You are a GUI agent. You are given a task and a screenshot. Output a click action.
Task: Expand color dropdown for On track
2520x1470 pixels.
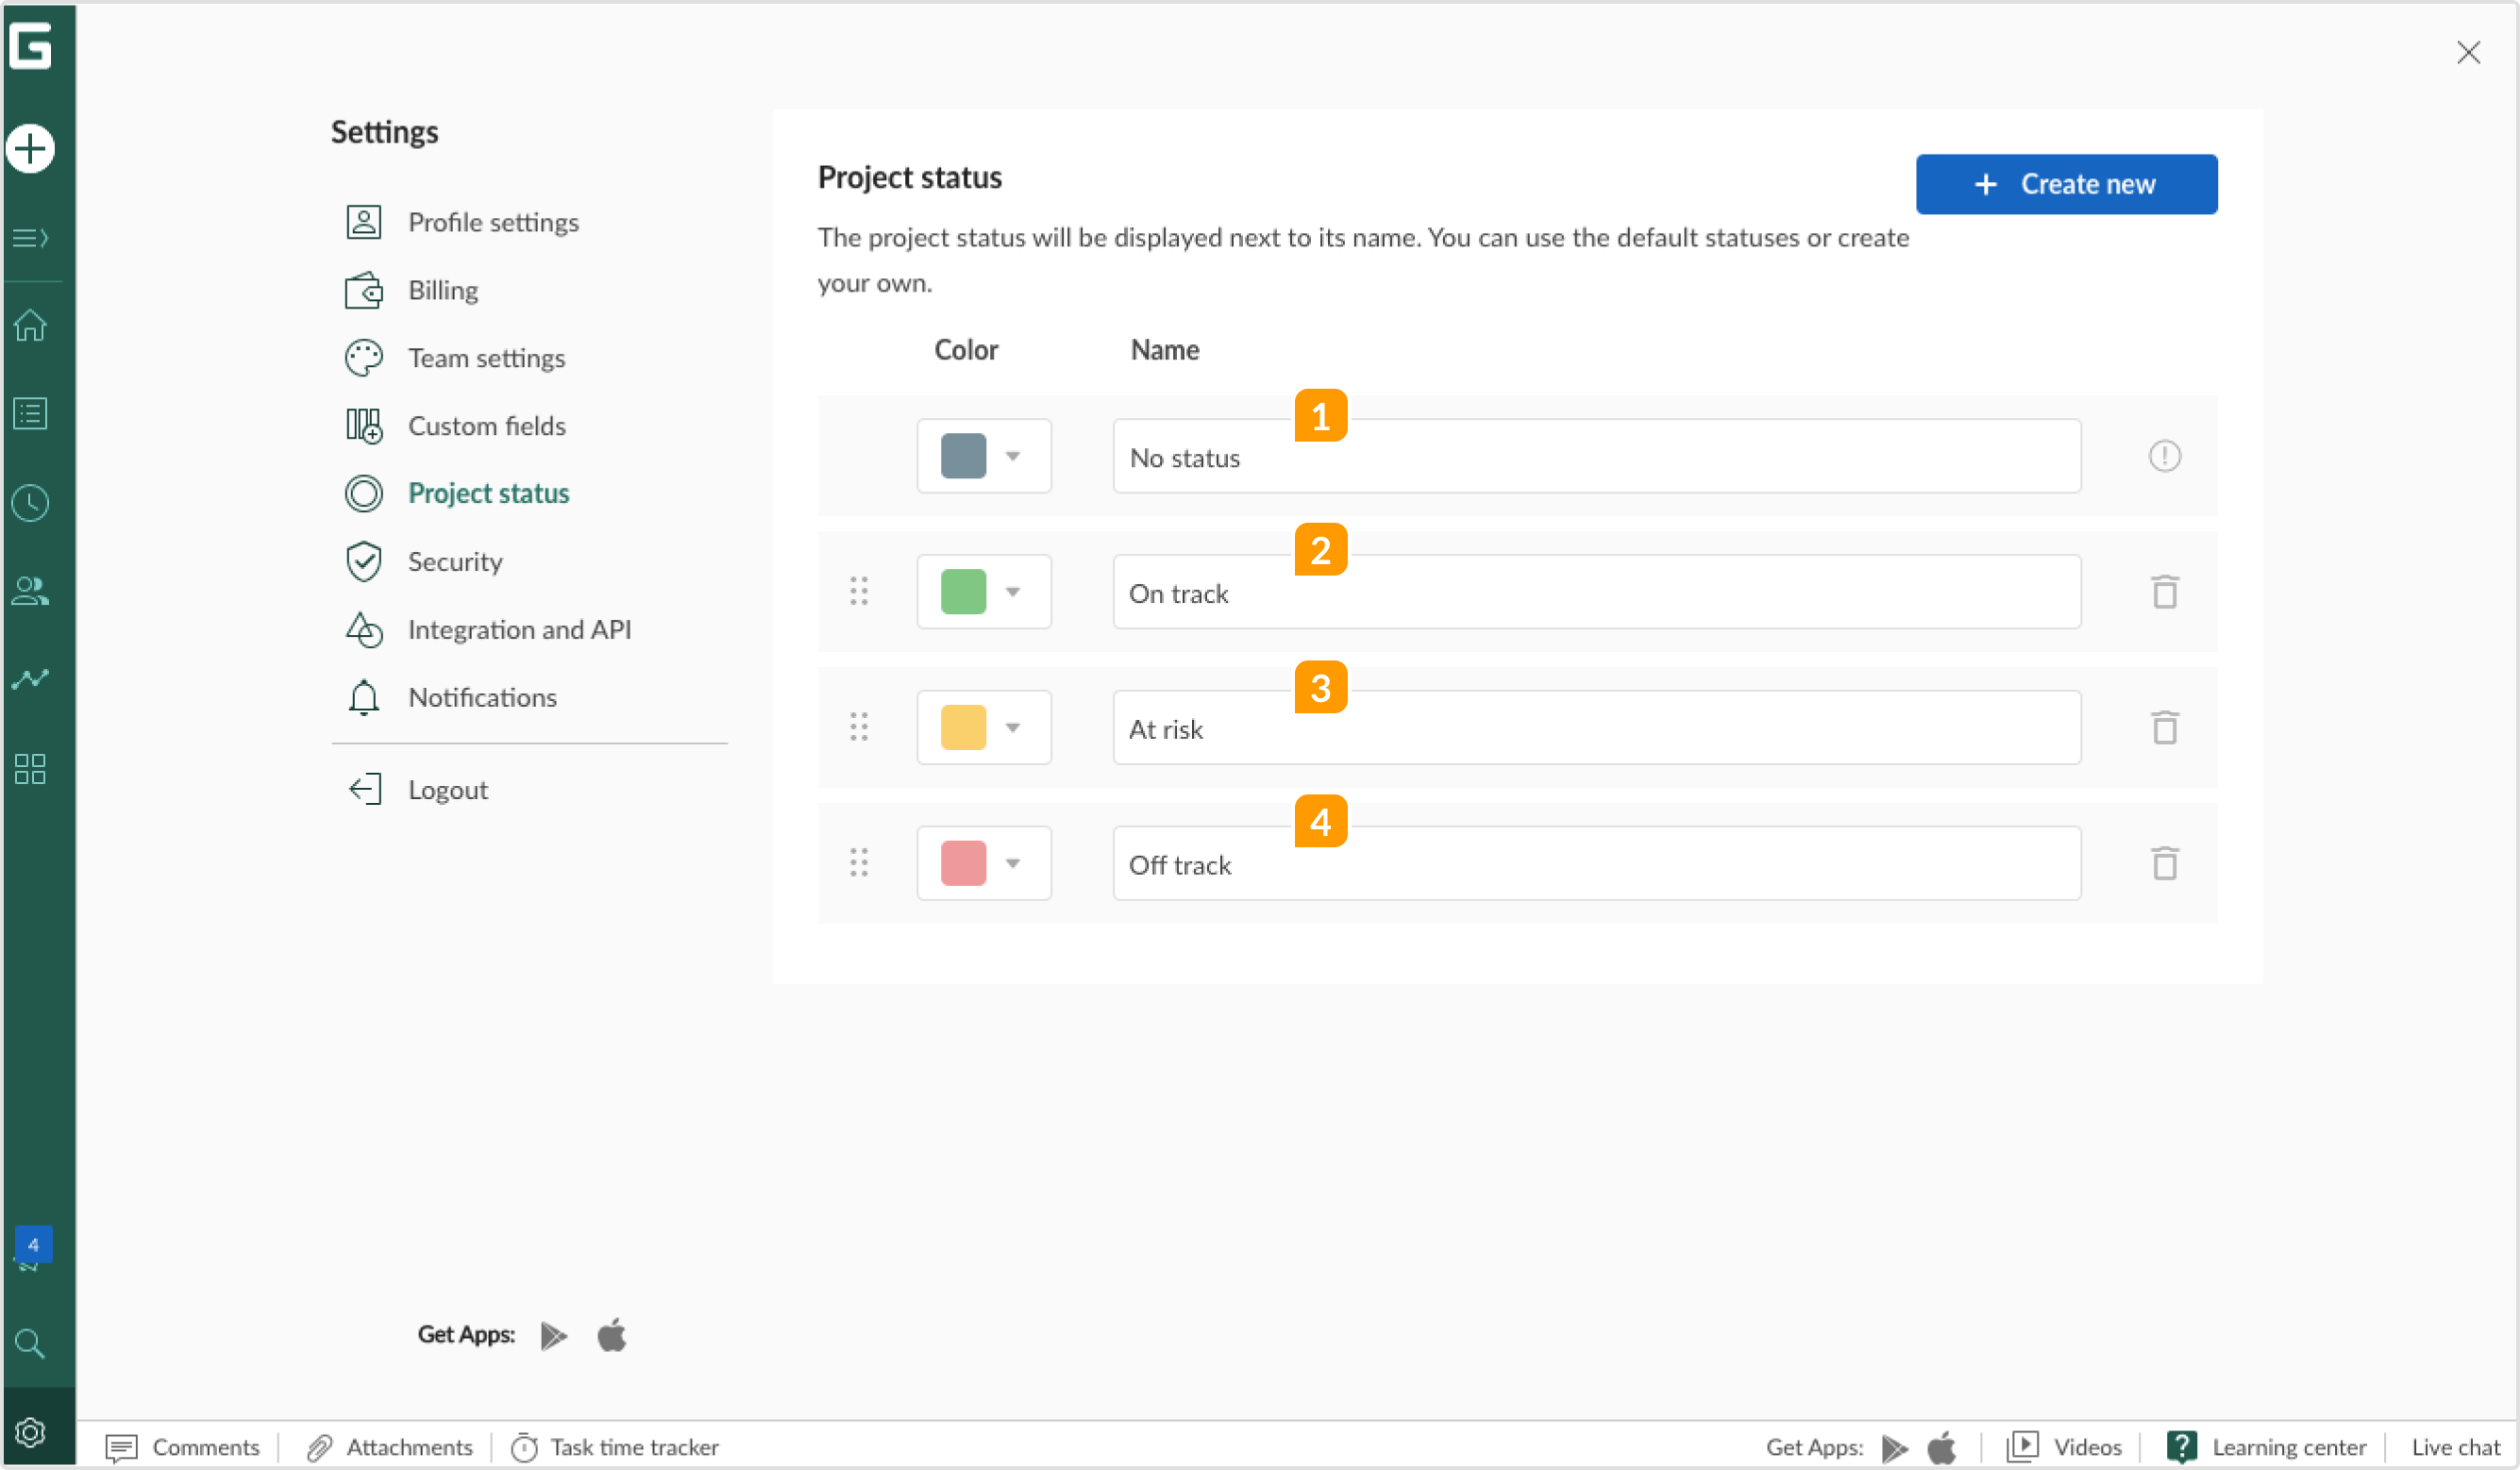(x=1012, y=592)
